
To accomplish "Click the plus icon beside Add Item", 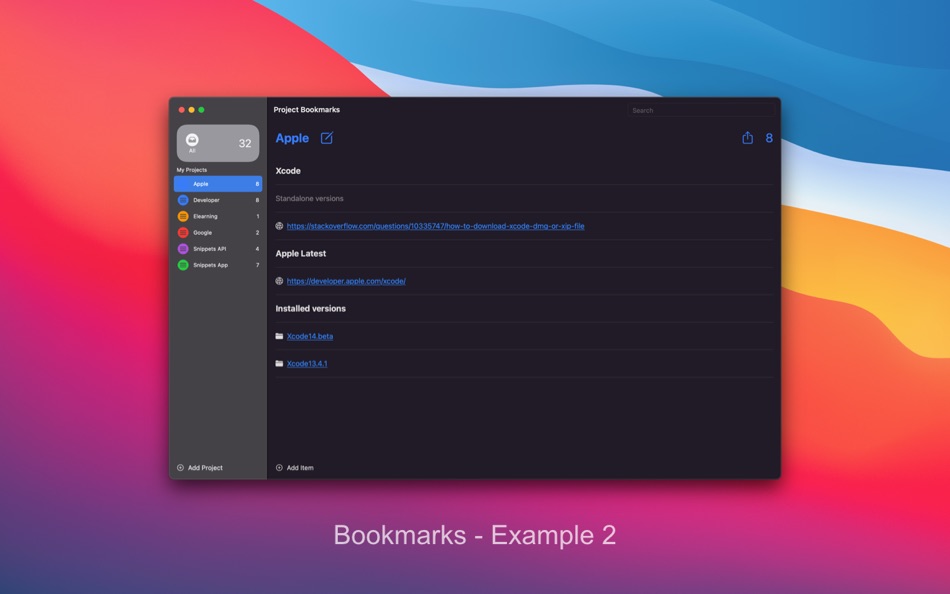I will click(279, 468).
